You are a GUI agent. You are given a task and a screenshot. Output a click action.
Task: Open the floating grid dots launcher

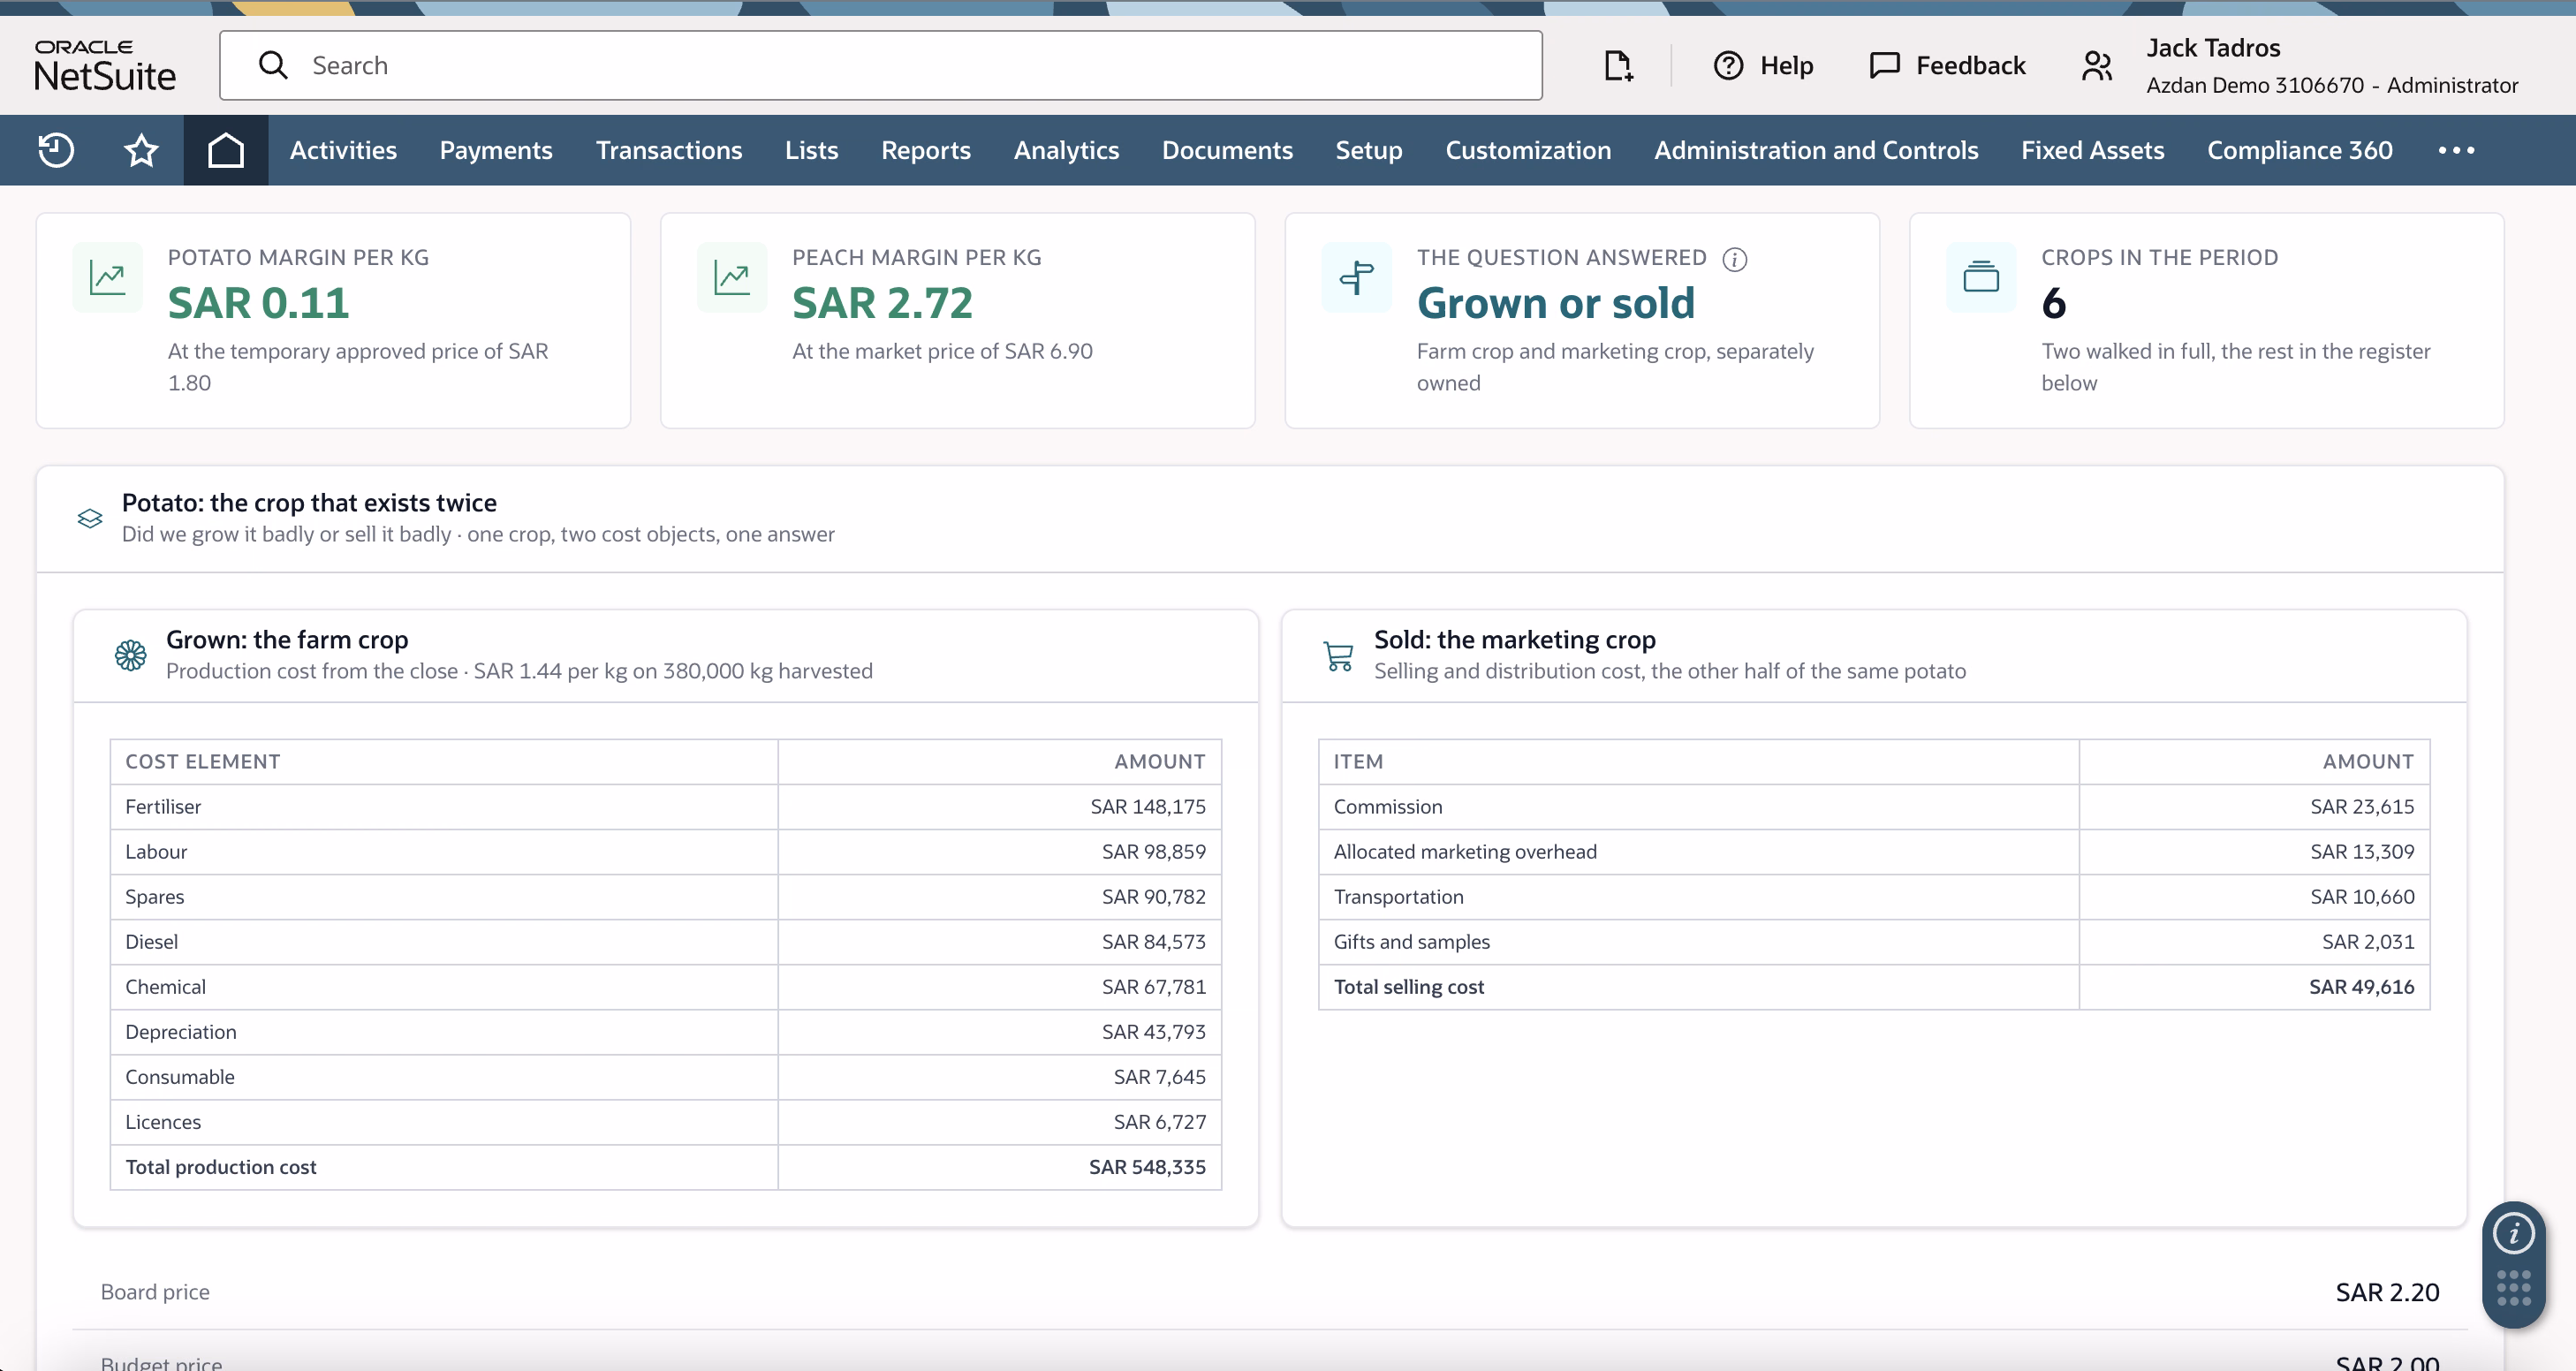[2513, 1288]
